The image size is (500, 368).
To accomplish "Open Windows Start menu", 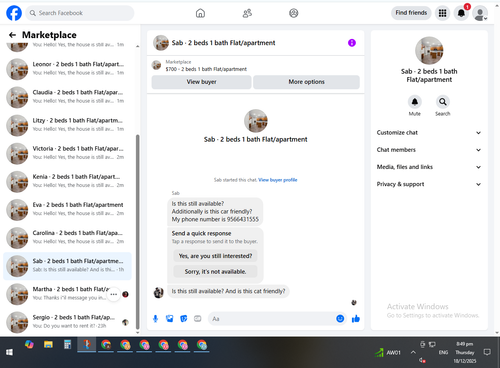I will pos(9,352).
